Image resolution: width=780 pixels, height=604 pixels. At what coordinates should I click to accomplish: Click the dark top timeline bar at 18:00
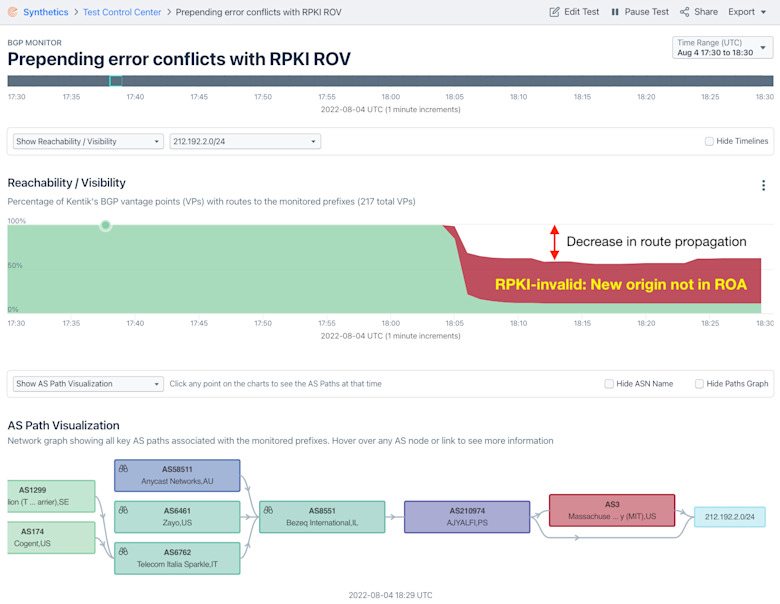pos(390,81)
